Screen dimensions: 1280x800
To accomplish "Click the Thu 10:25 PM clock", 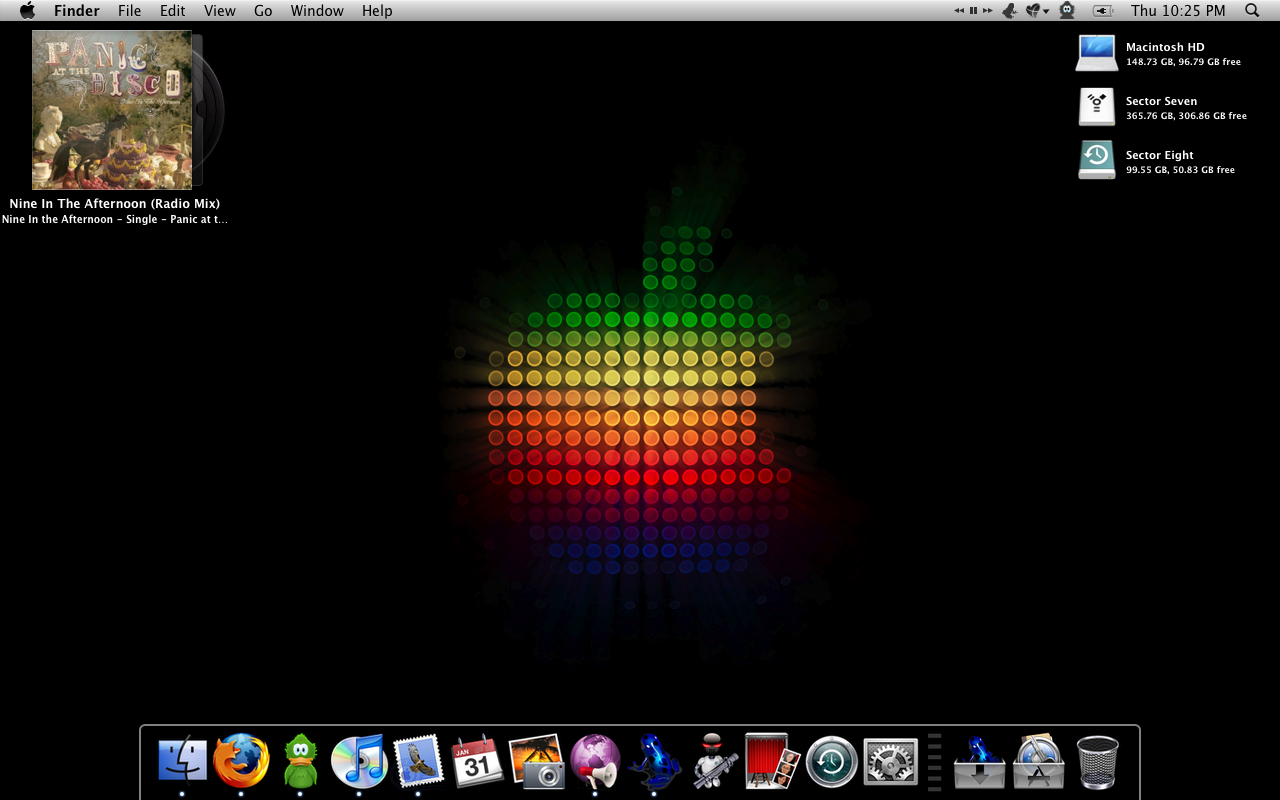I will (1178, 10).
